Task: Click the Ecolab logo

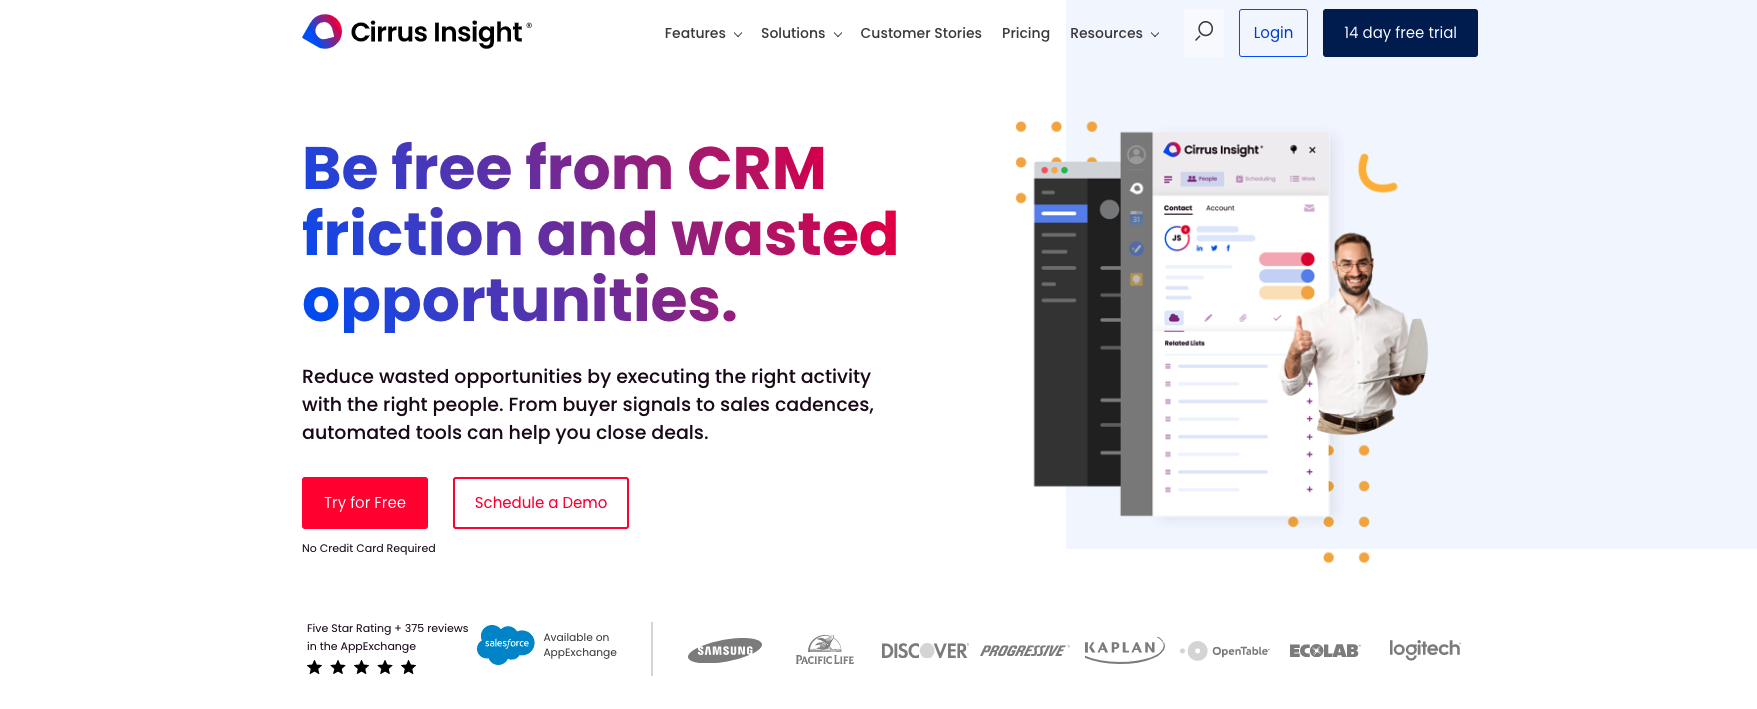Action: [x=1324, y=651]
